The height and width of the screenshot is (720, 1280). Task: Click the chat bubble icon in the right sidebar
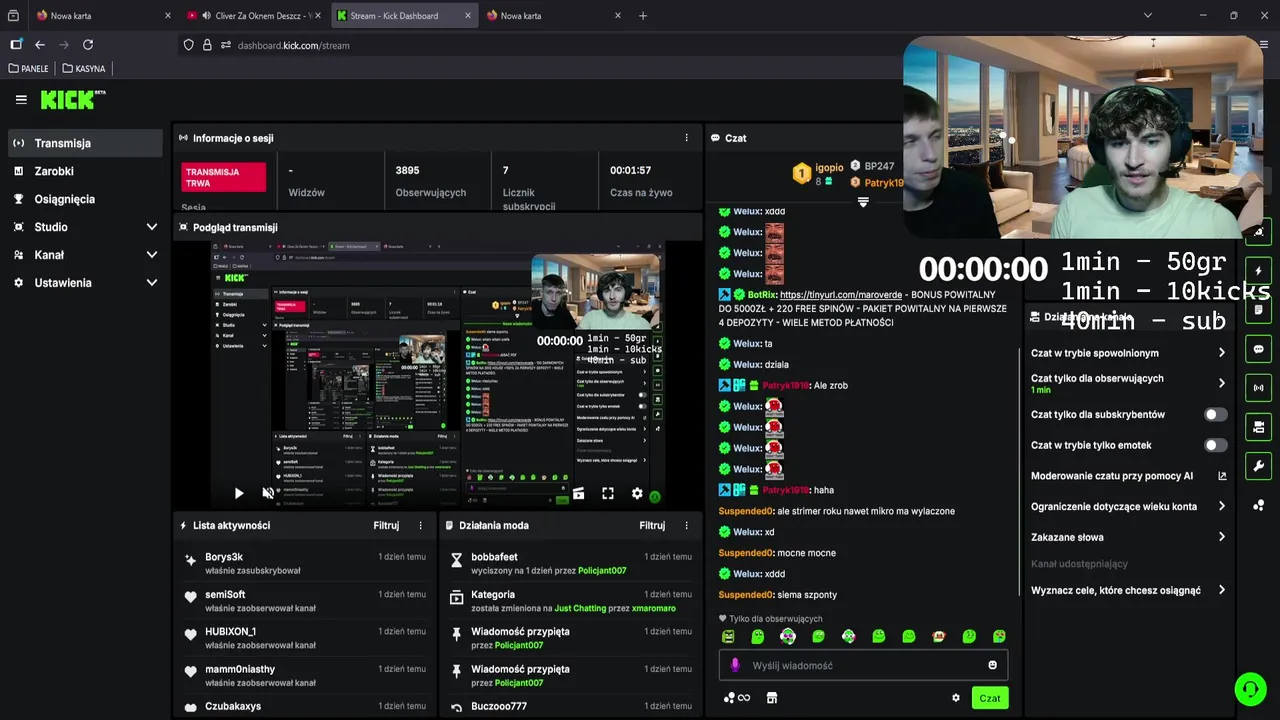click(1258, 349)
